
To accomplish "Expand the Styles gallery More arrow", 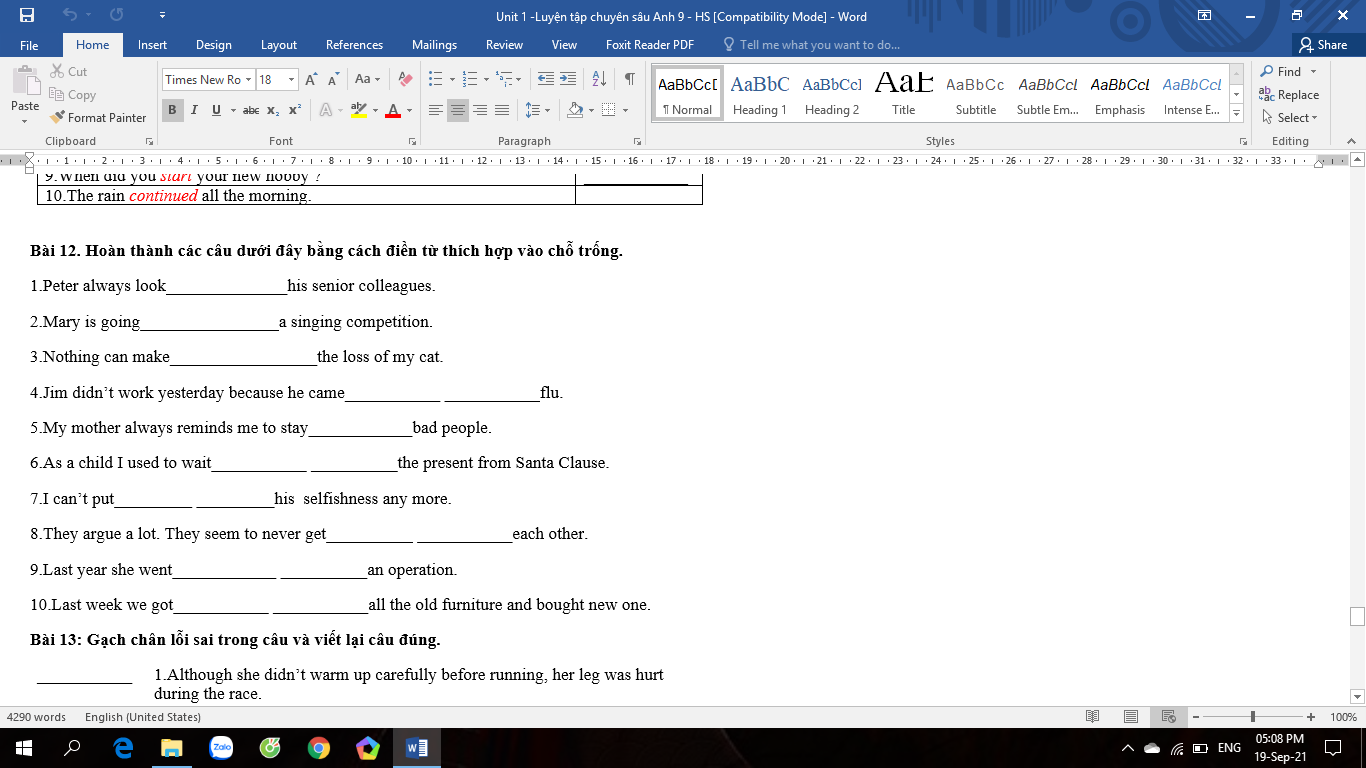I will click(1237, 113).
